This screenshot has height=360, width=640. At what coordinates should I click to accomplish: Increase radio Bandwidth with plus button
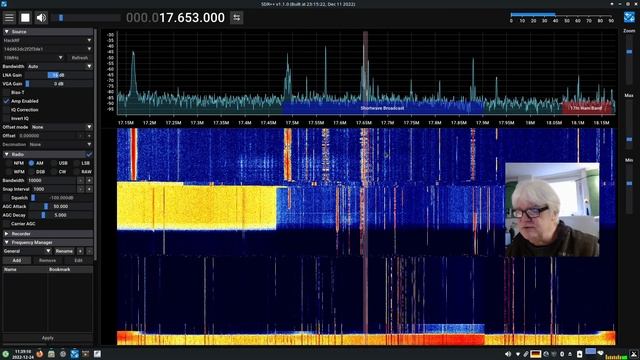click(x=89, y=180)
